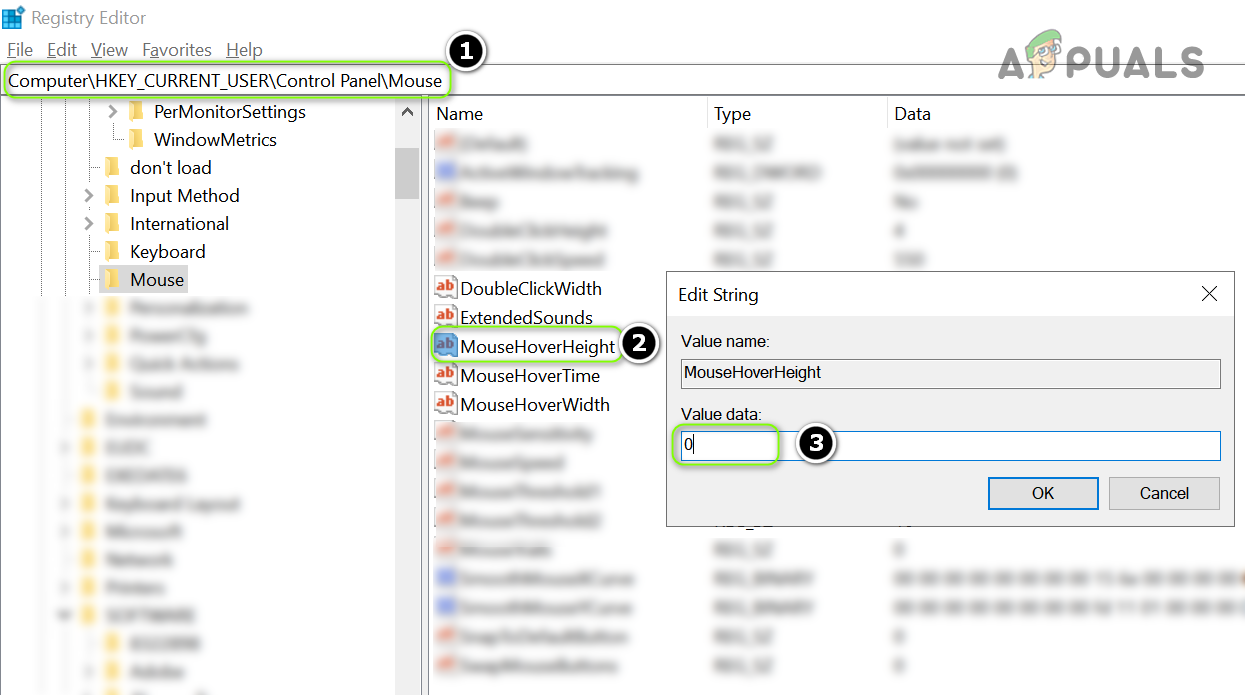Expand the Input Method key

pyautogui.click(x=89, y=196)
